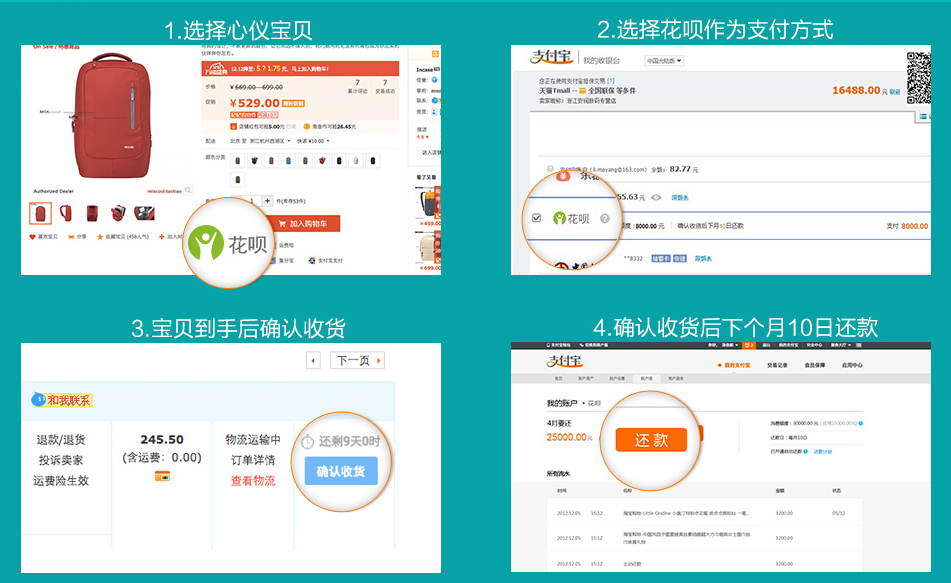Viewport: 951px width, 583px height.
Task: Click the QR code on the cashier page
Action: coord(918,78)
